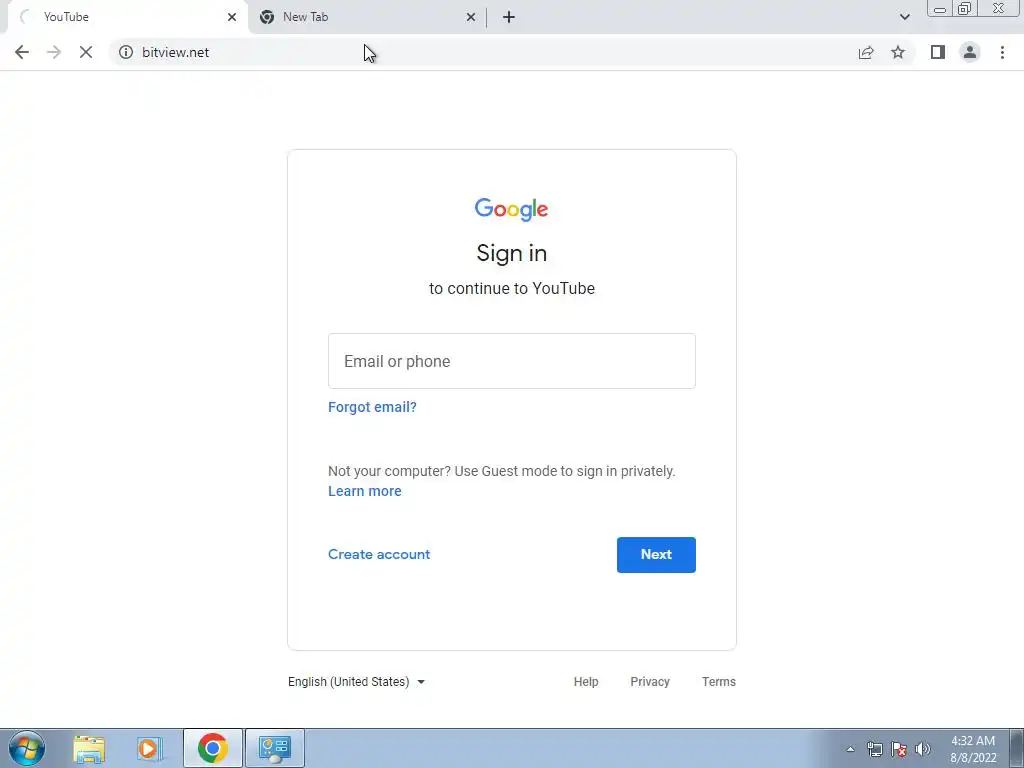Open the Control Panel taskbar icon

(x=275, y=748)
